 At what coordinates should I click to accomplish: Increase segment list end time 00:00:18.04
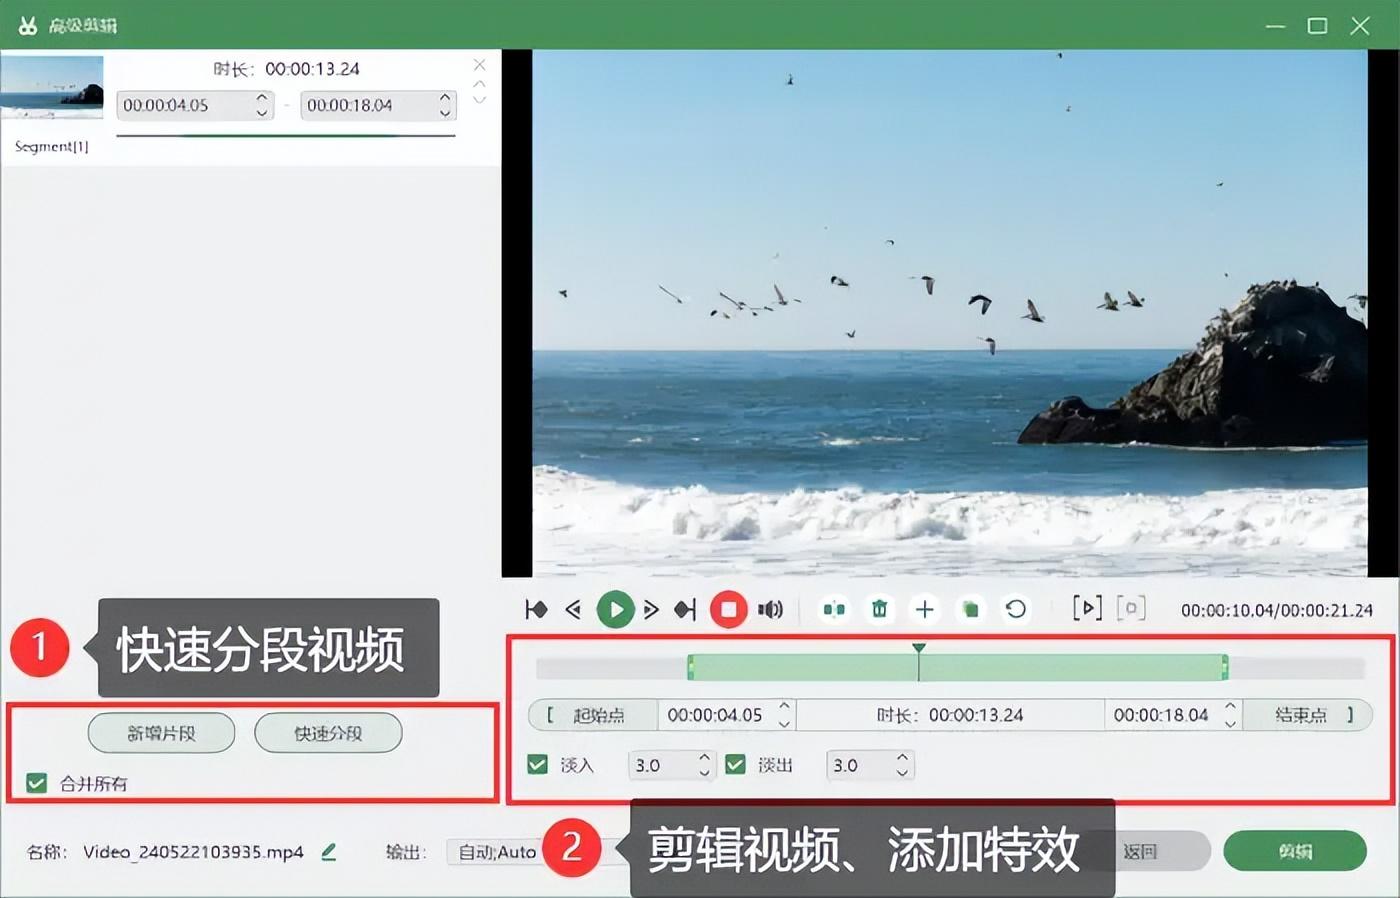point(445,98)
